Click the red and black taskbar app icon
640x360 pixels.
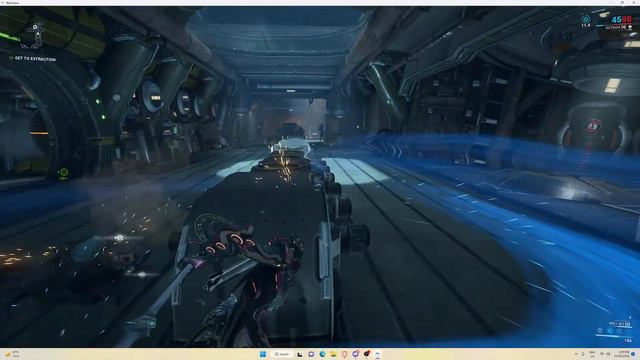click(367, 354)
